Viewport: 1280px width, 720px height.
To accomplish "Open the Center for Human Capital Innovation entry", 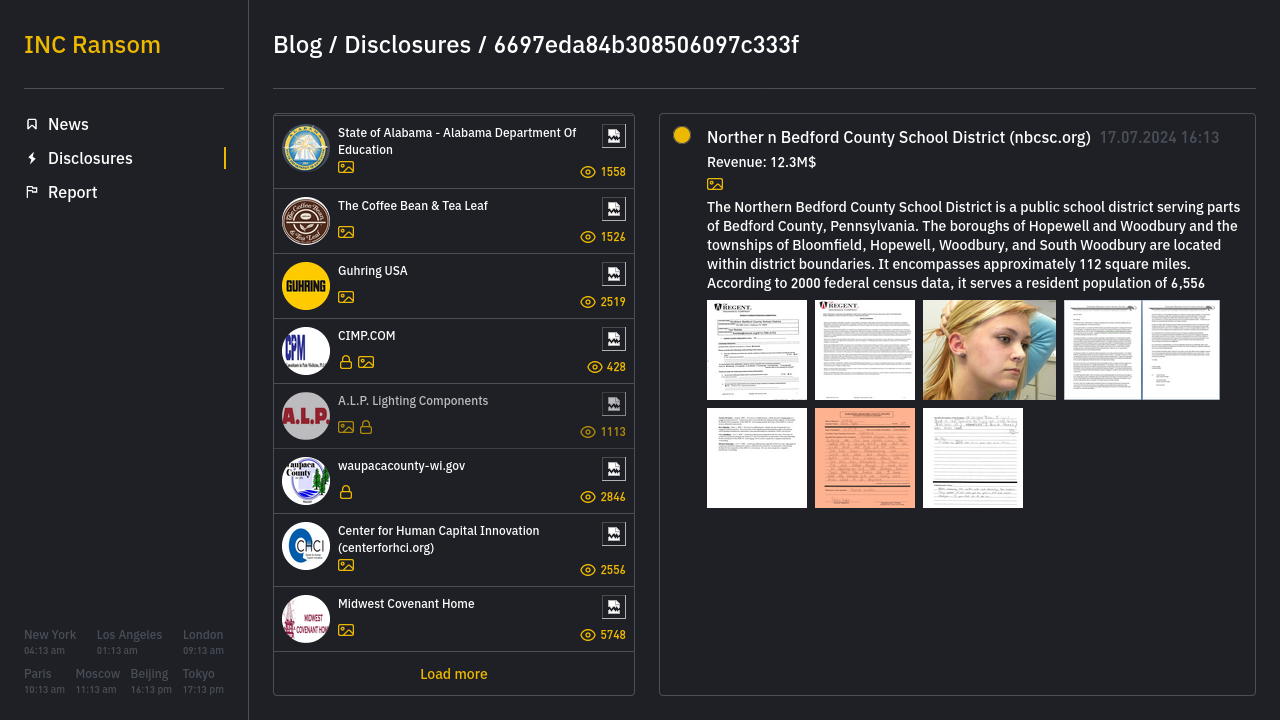I will click(438, 539).
